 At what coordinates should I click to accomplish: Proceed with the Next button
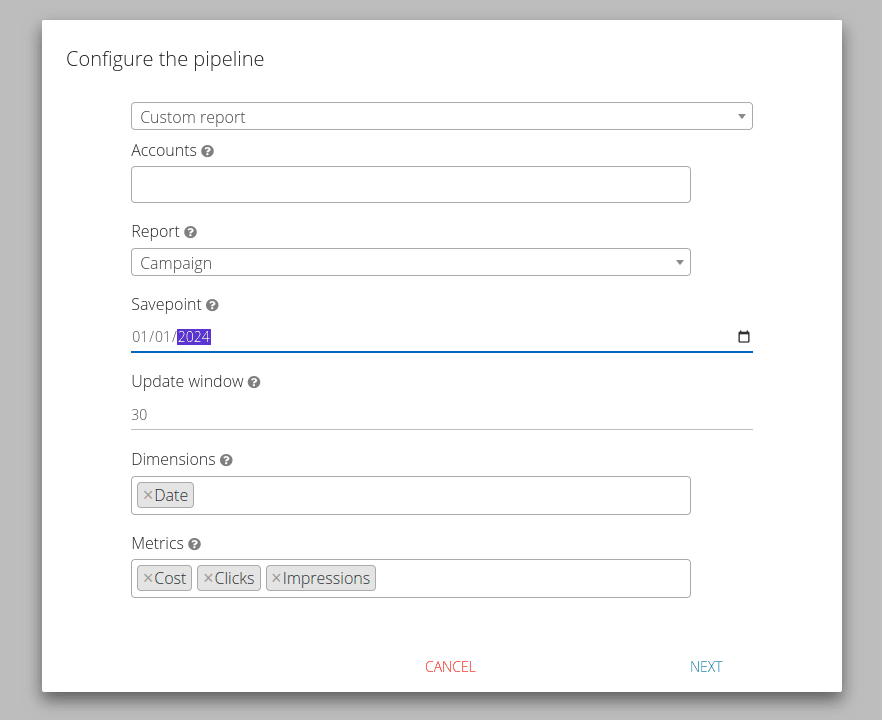705,667
